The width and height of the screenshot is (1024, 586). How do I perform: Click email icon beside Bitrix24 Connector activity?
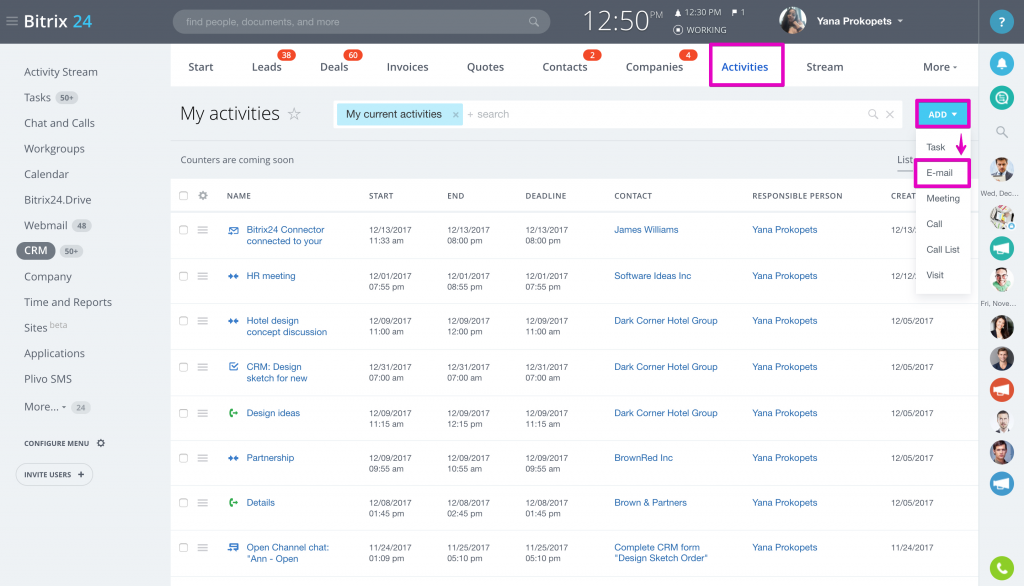[x=233, y=230]
